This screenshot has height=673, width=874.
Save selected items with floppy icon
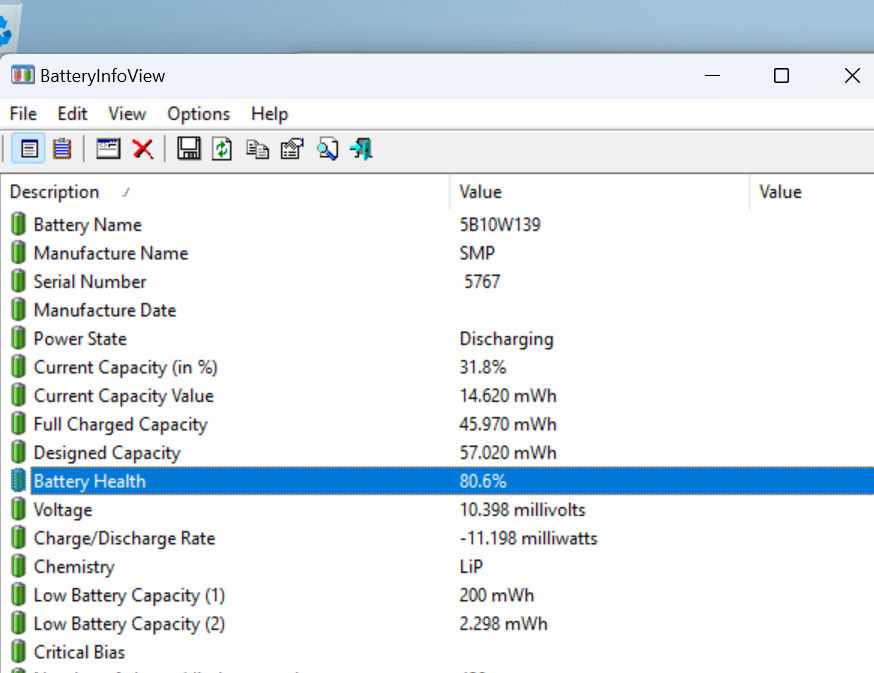189,149
